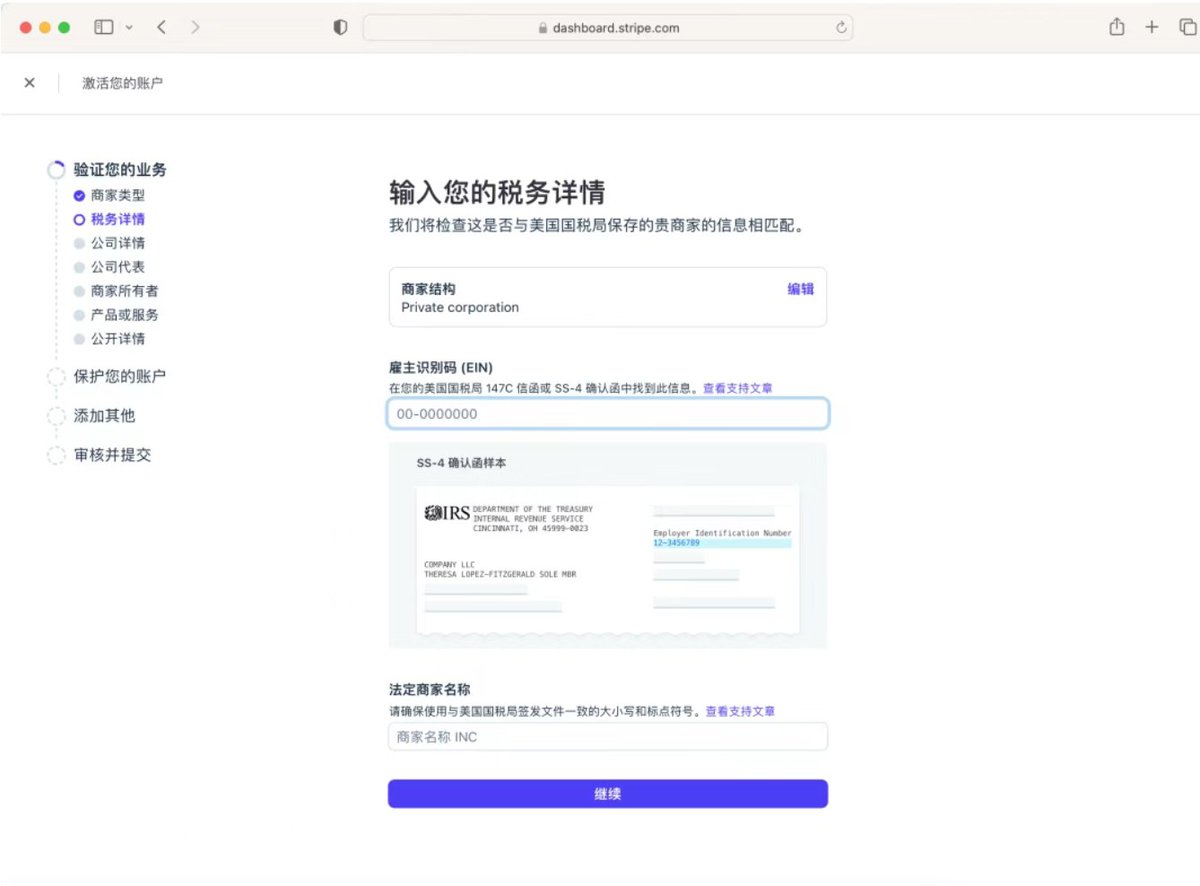Click the Safari forward arrow
This screenshot has height=886, width=1200.
click(x=195, y=28)
